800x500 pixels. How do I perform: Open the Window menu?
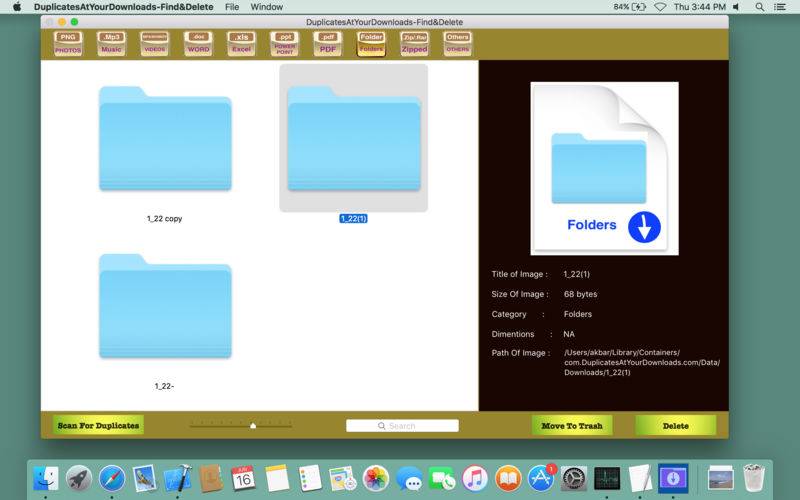(x=266, y=7)
